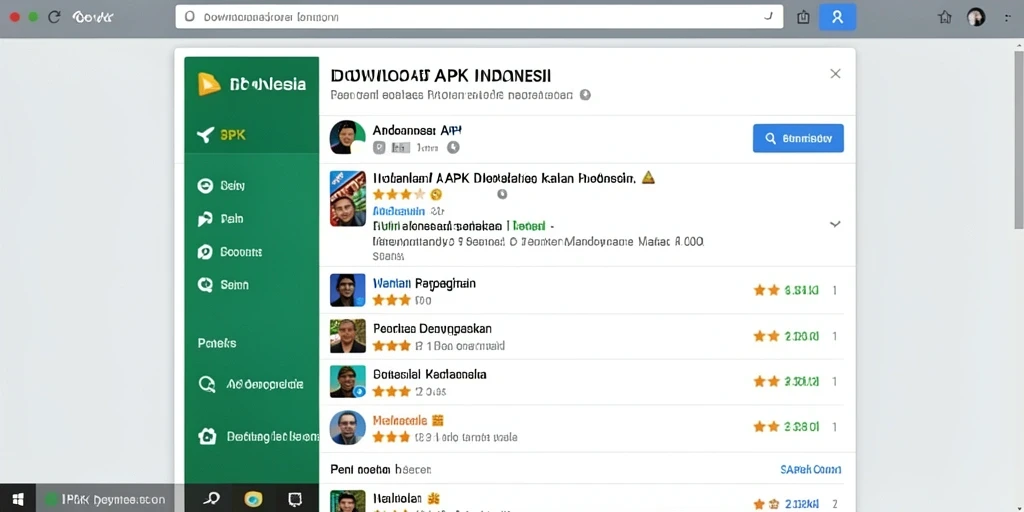Click the round icon beside Seity

point(205,186)
